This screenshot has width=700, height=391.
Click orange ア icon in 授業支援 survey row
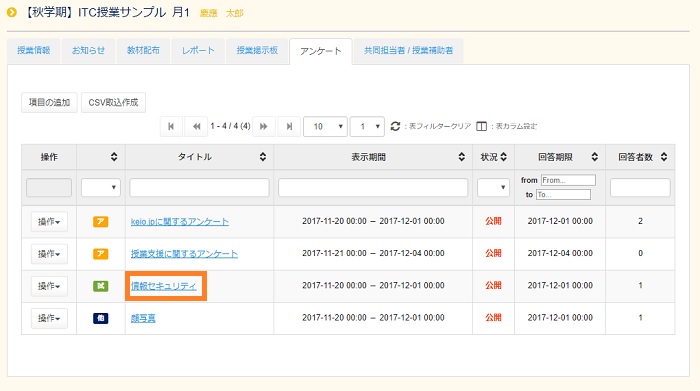click(x=100, y=254)
